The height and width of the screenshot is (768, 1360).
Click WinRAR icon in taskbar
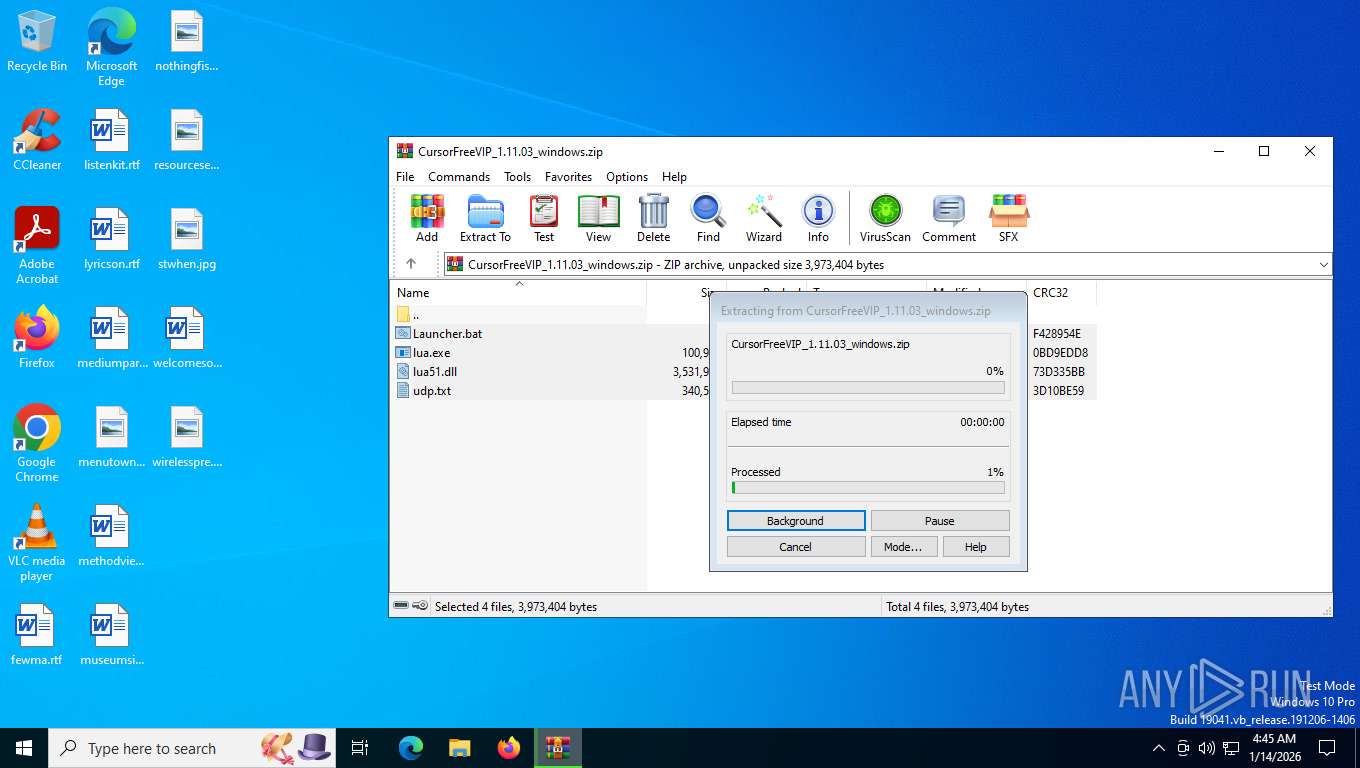coord(557,748)
